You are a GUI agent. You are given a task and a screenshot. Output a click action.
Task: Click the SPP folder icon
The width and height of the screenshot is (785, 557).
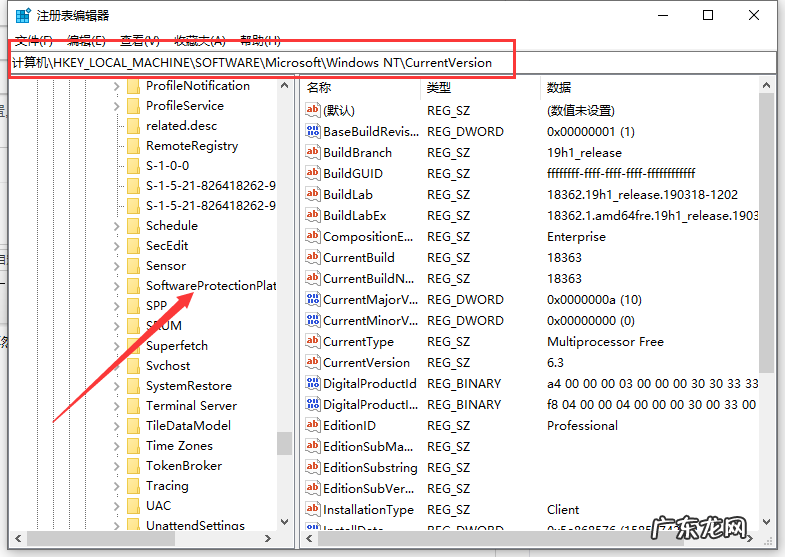133,306
